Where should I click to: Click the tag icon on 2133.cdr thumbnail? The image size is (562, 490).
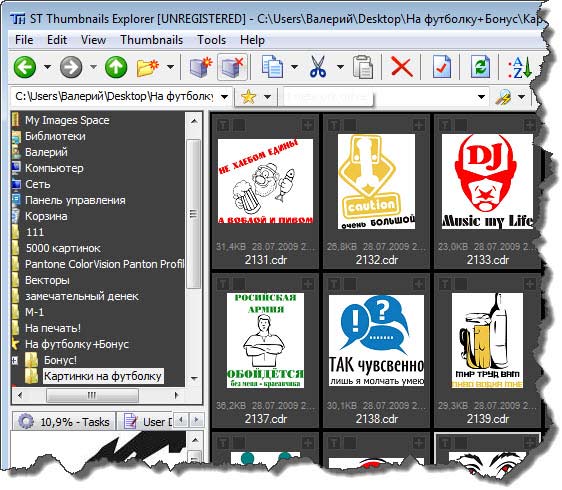[x=445, y=125]
